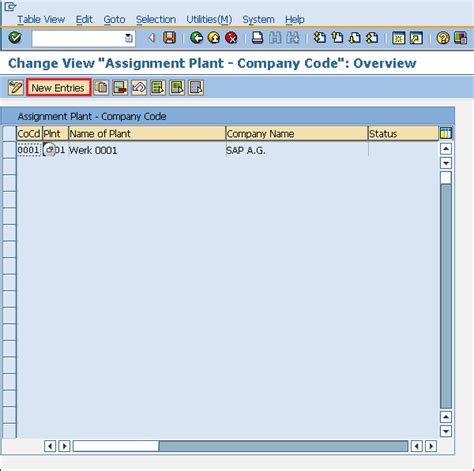Open the table configuration settings icon
Image resolution: width=474 pixels, height=471 pixels.
(446, 133)
